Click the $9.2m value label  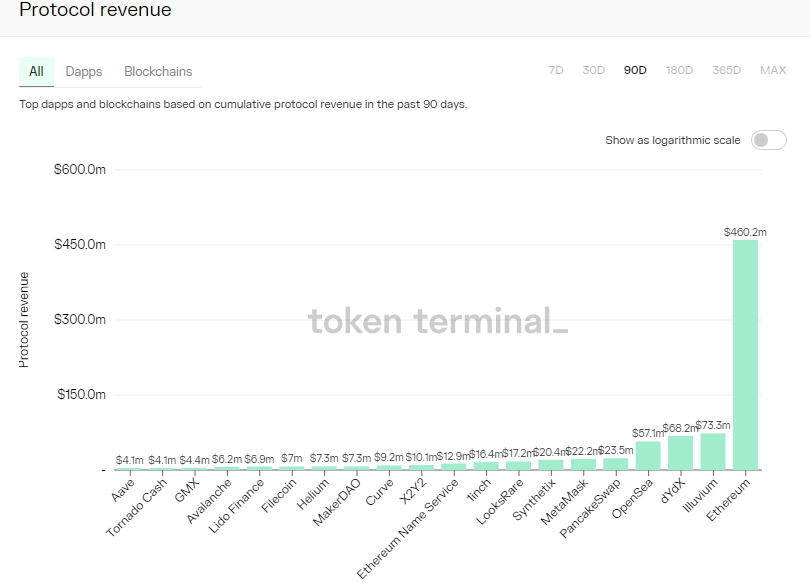point(388,458)
